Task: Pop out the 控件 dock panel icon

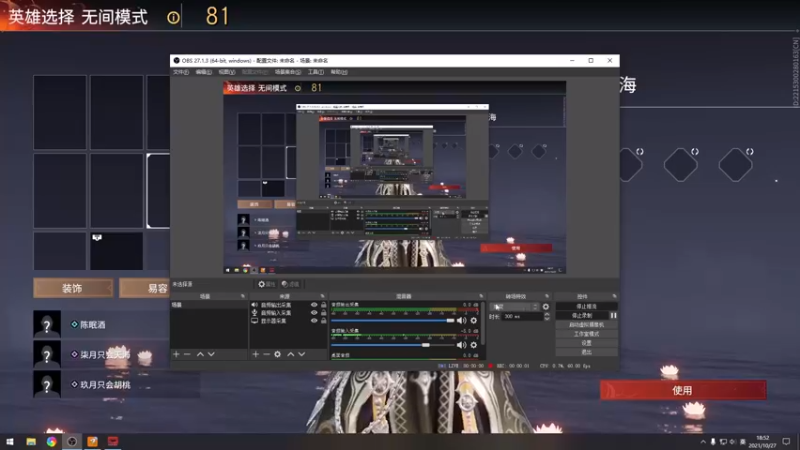Action: tap(614, 296)
